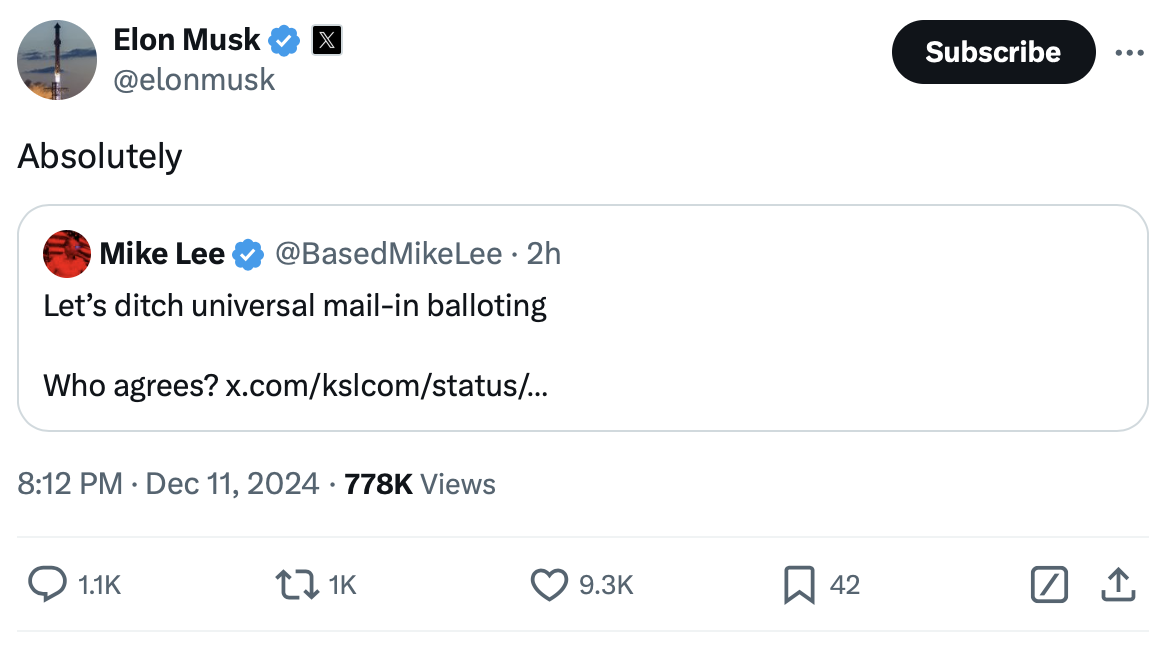Open Elon Musk's profile picture
The width and height of the screenshot is (1168, 648).
[57, 59]
